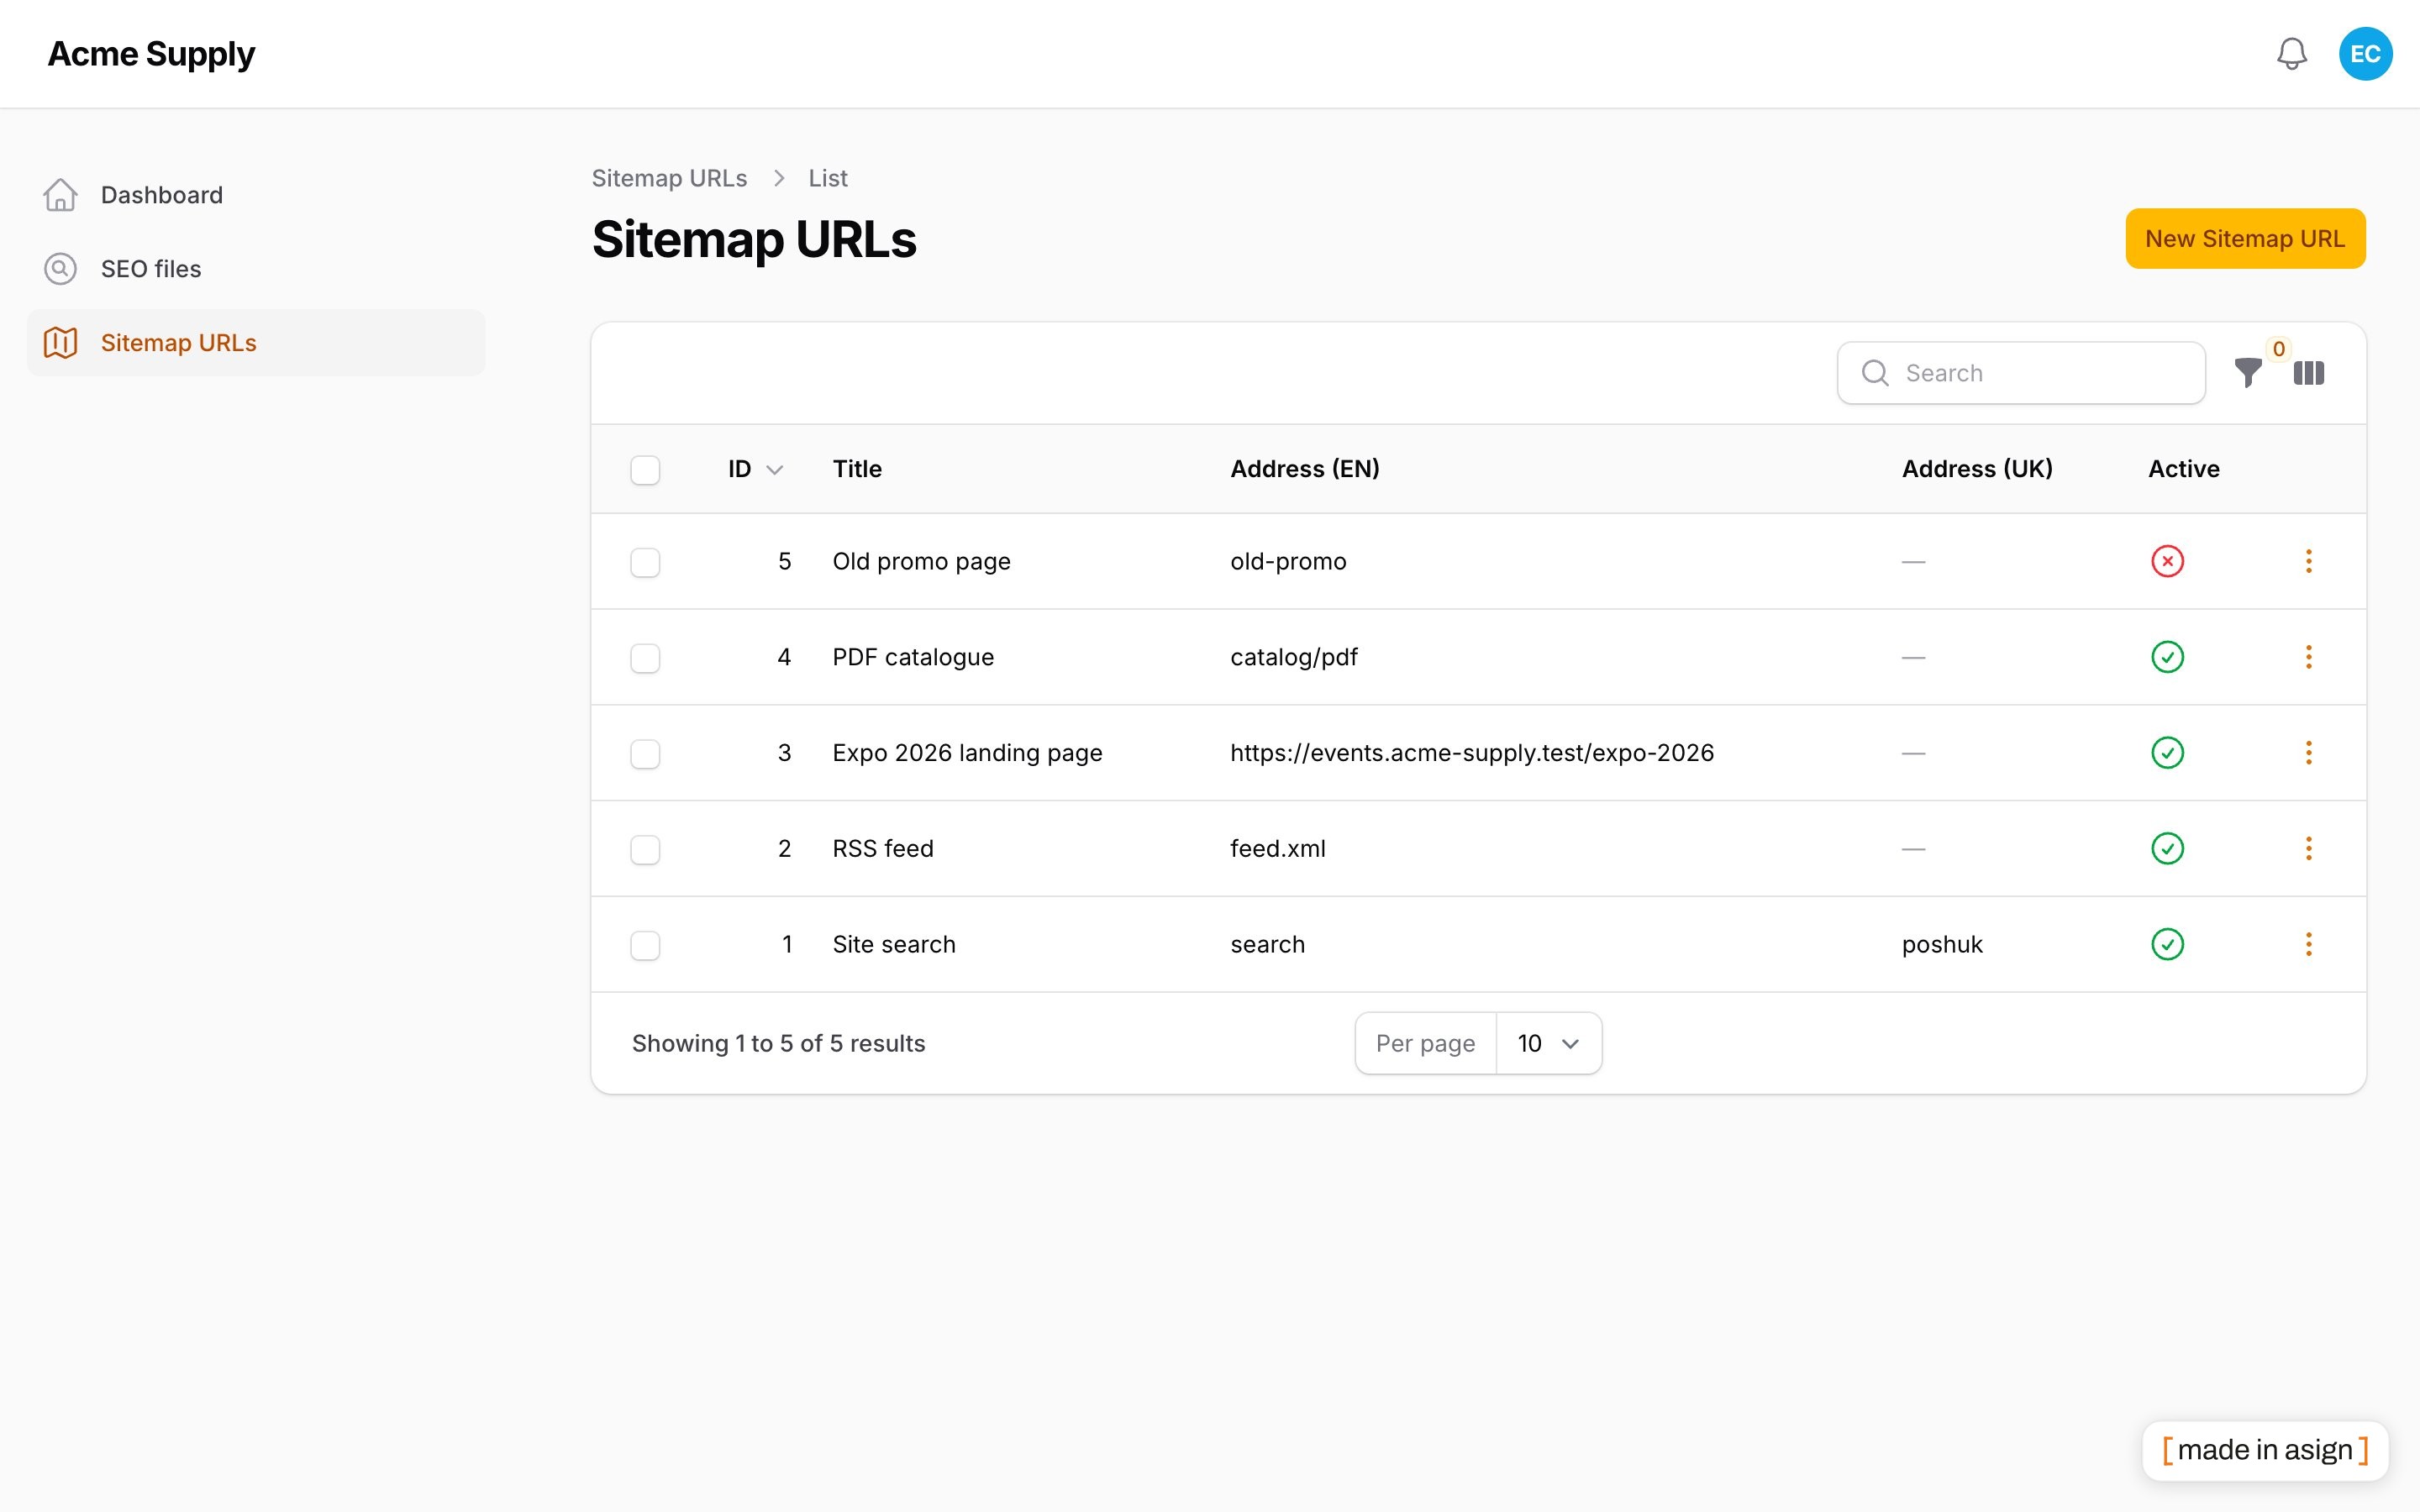
Task: Open actions menu for Expo 2026 landing page
Action: point(2309,753)
